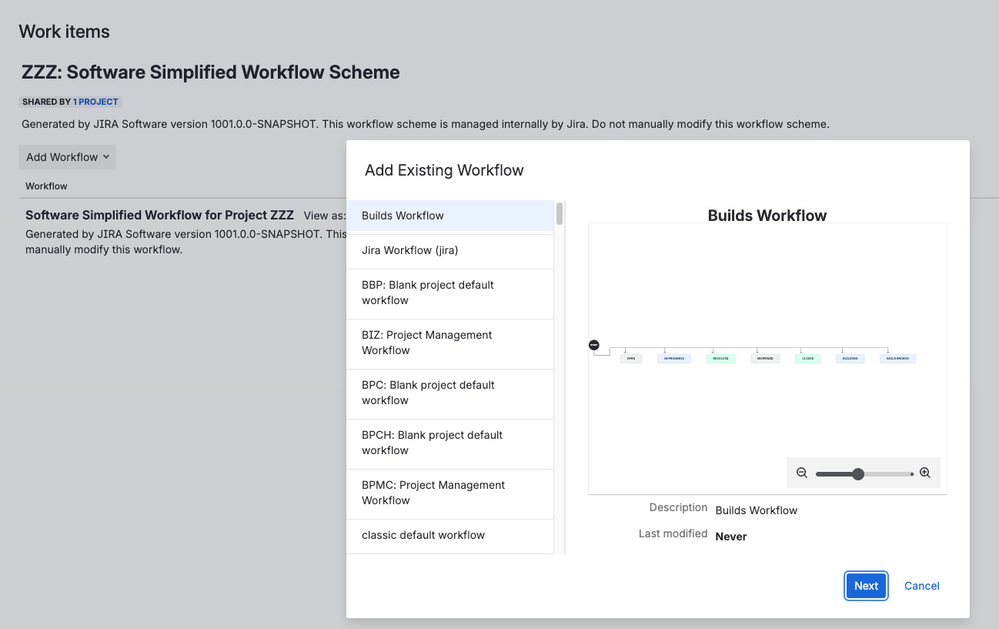Click the workflow diagram start node

point(594,345)
